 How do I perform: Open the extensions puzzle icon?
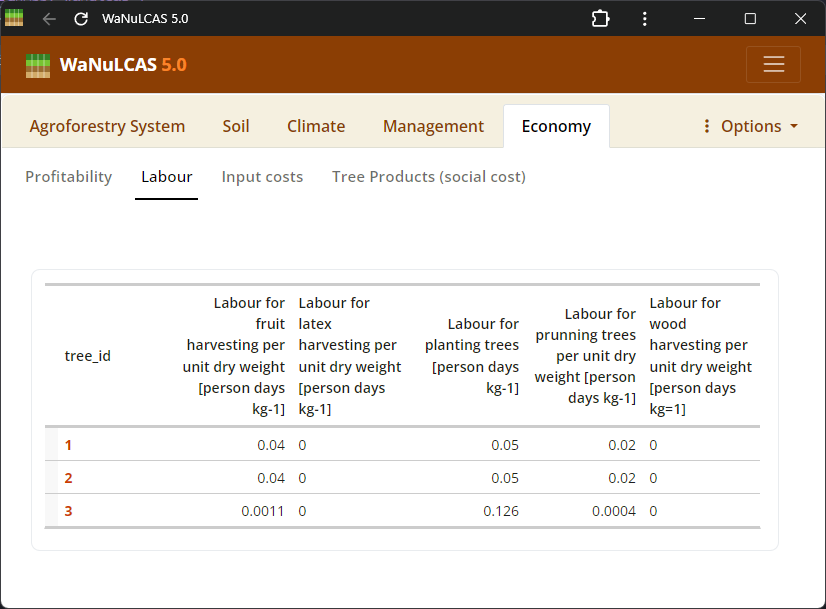pyautogui.click(x=600, y=19)
